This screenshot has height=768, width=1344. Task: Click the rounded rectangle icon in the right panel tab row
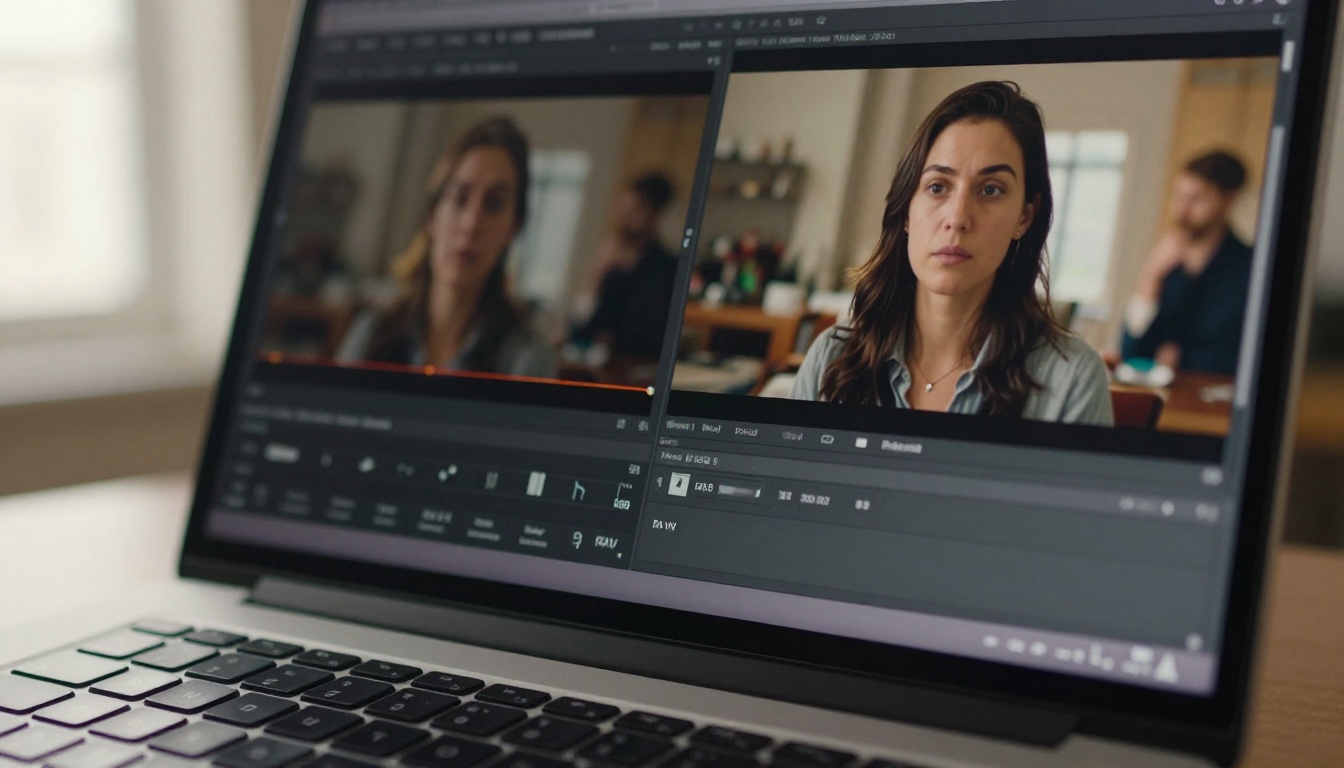[x=827, y=439]
